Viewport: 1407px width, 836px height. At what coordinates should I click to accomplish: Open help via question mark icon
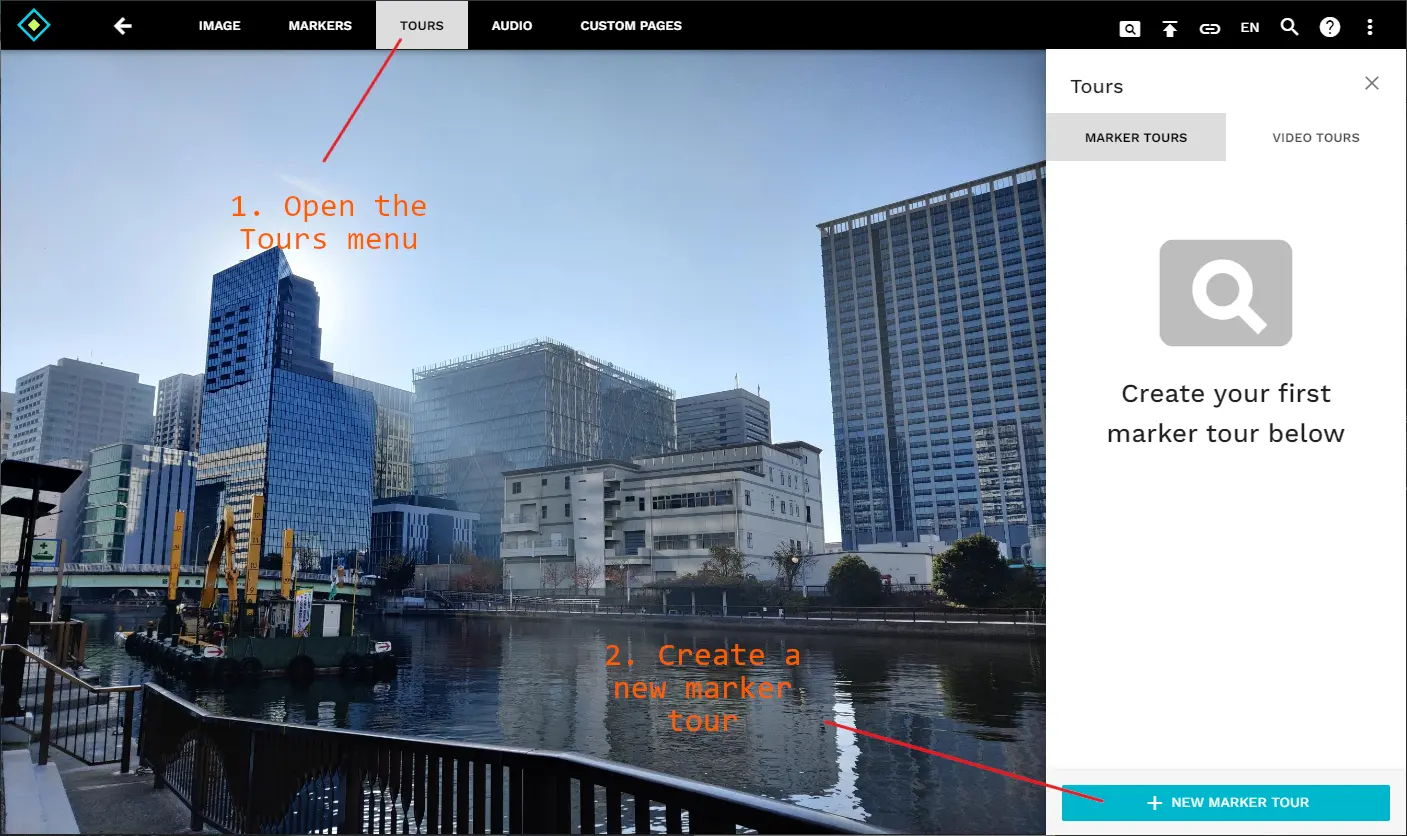(1329, 27)
